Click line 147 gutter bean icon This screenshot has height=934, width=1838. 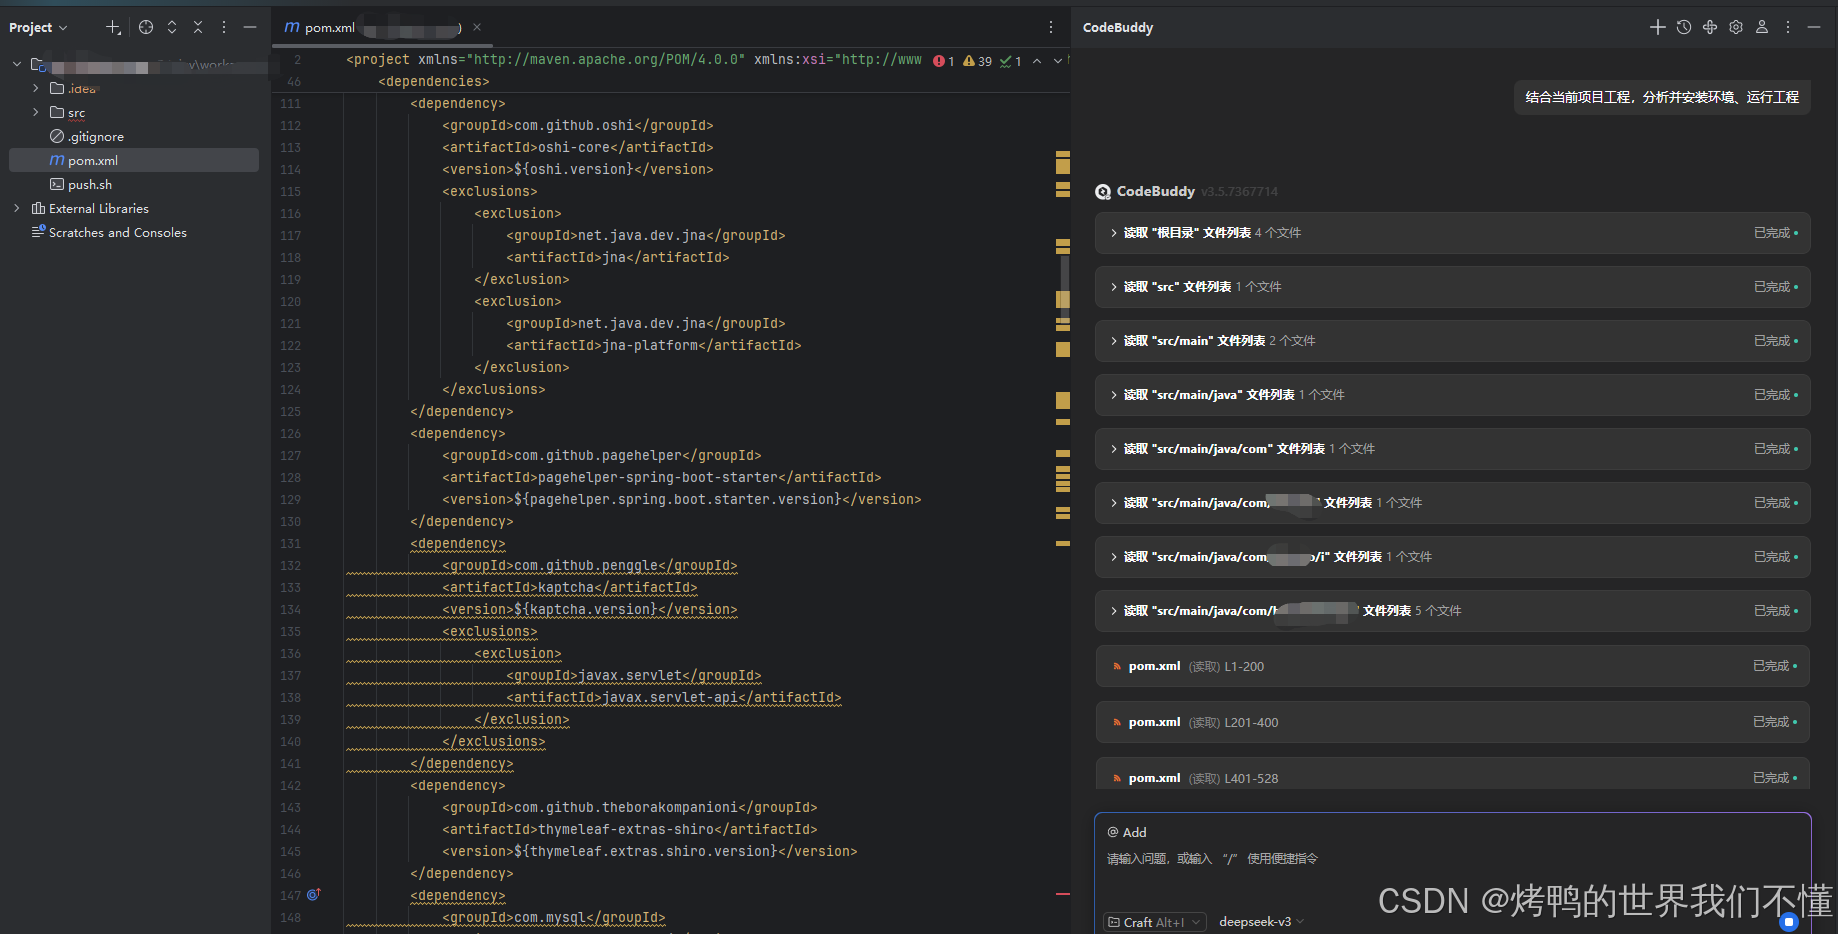click(x=314, y=894)
